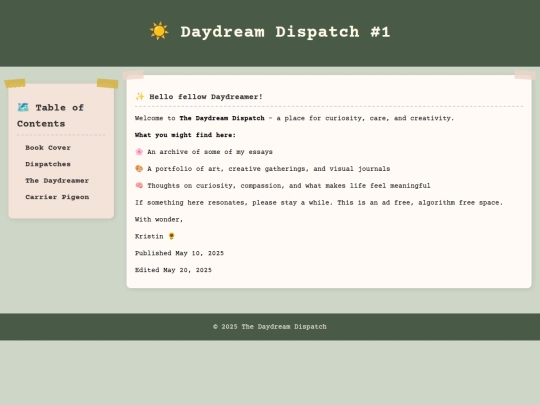Click the © 2025 The Daydream Dispatch footer
The width and height of the screenshot is (540, 405).
[270, 326]
